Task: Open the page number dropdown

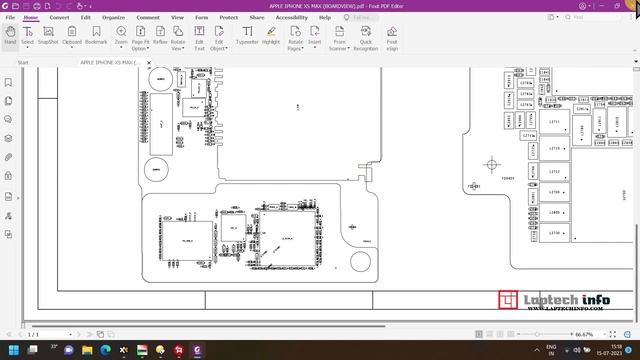Action: pyautogui.click(x=71, y=334)
